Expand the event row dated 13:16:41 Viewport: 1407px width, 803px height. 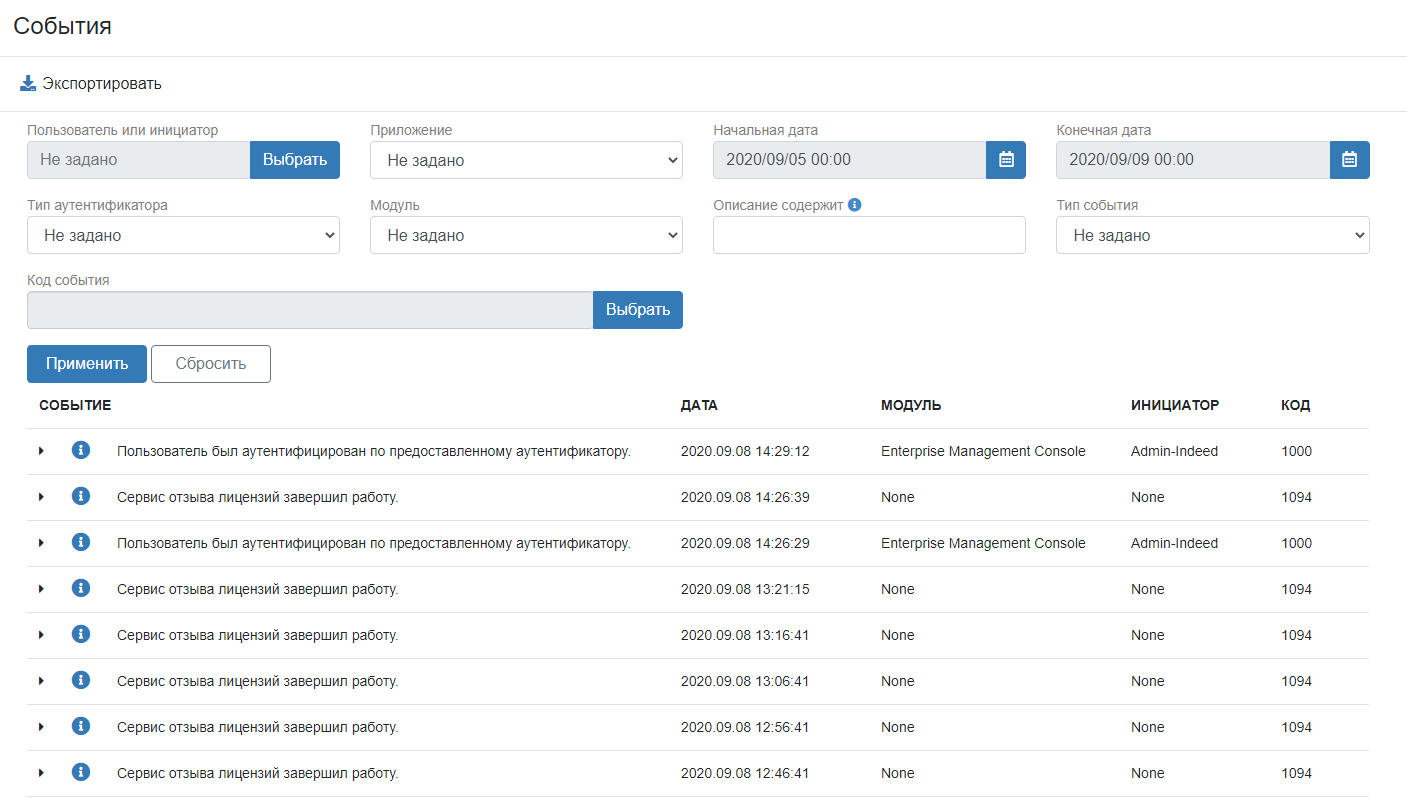pos(41,635)
